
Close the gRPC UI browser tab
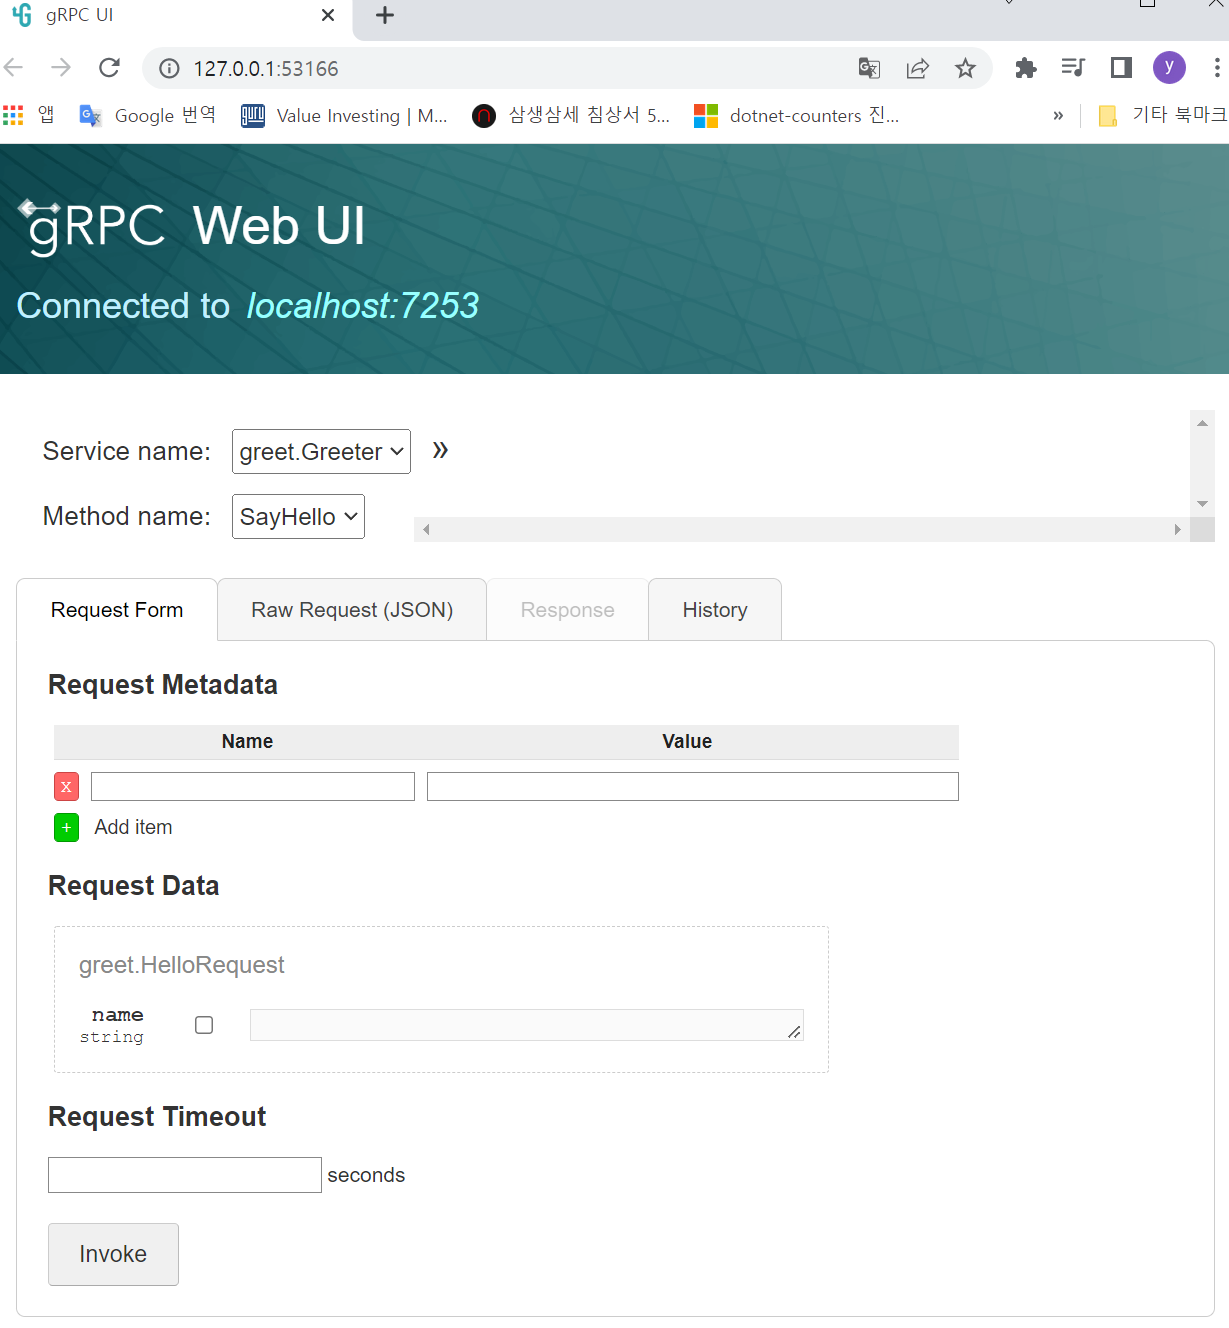[x=328, y=15]
